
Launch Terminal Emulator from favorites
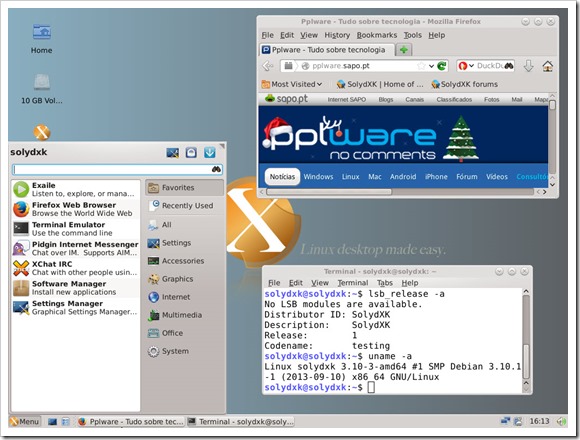pyautogui.click(x=75, y=229)
